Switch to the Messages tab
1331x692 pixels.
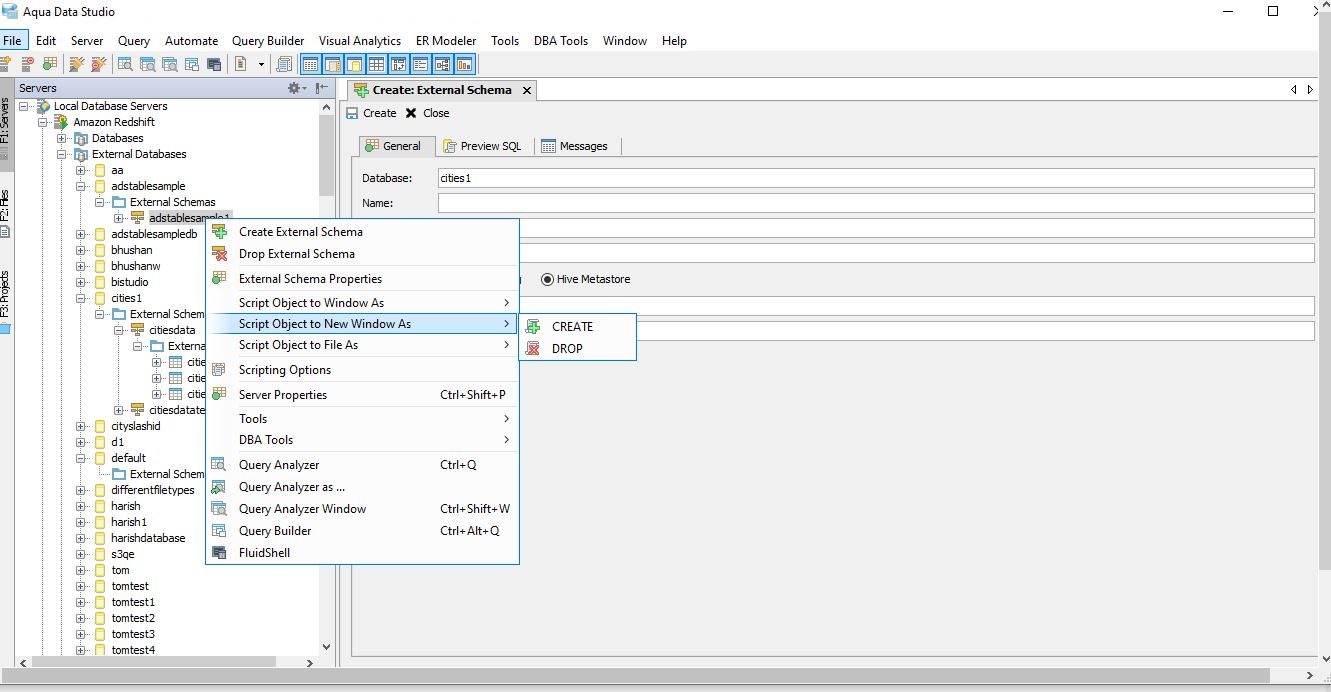(x=575, y=146)
